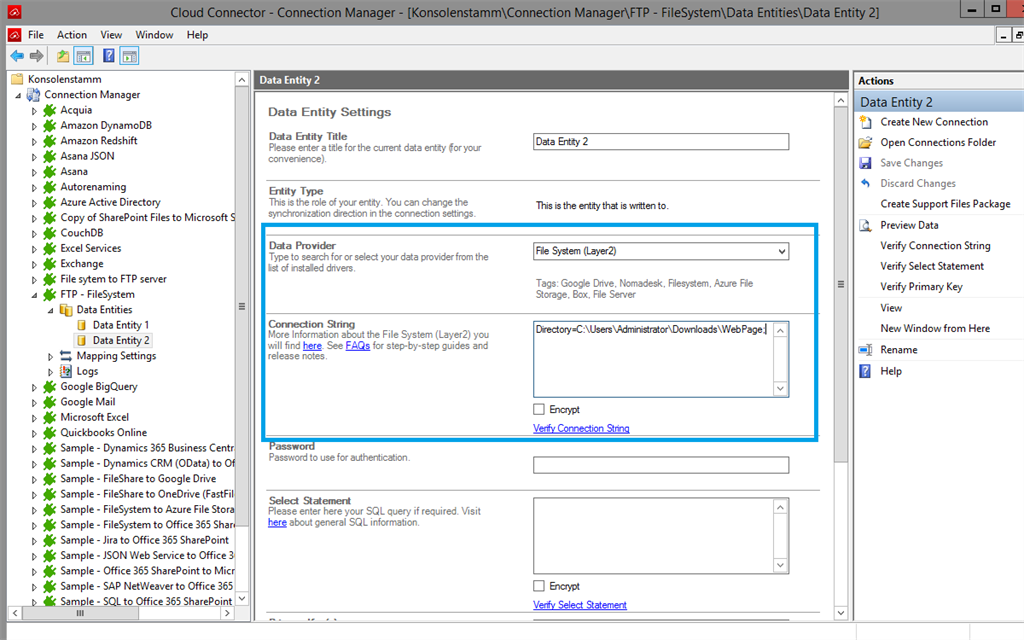Open the Window menu
This screenshot has width=1024, height=640.
pos(154,35)
